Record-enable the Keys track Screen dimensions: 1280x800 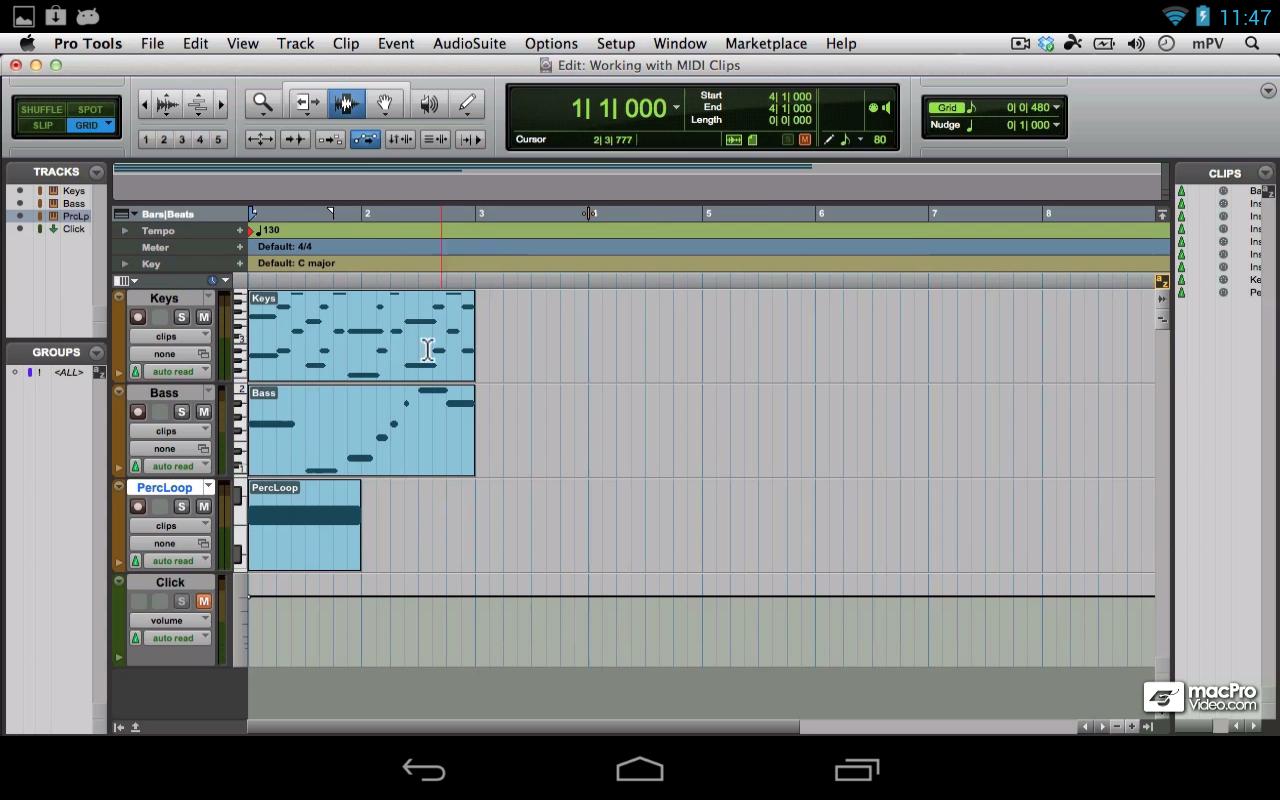pyautogui.click(x=138, y=317)
